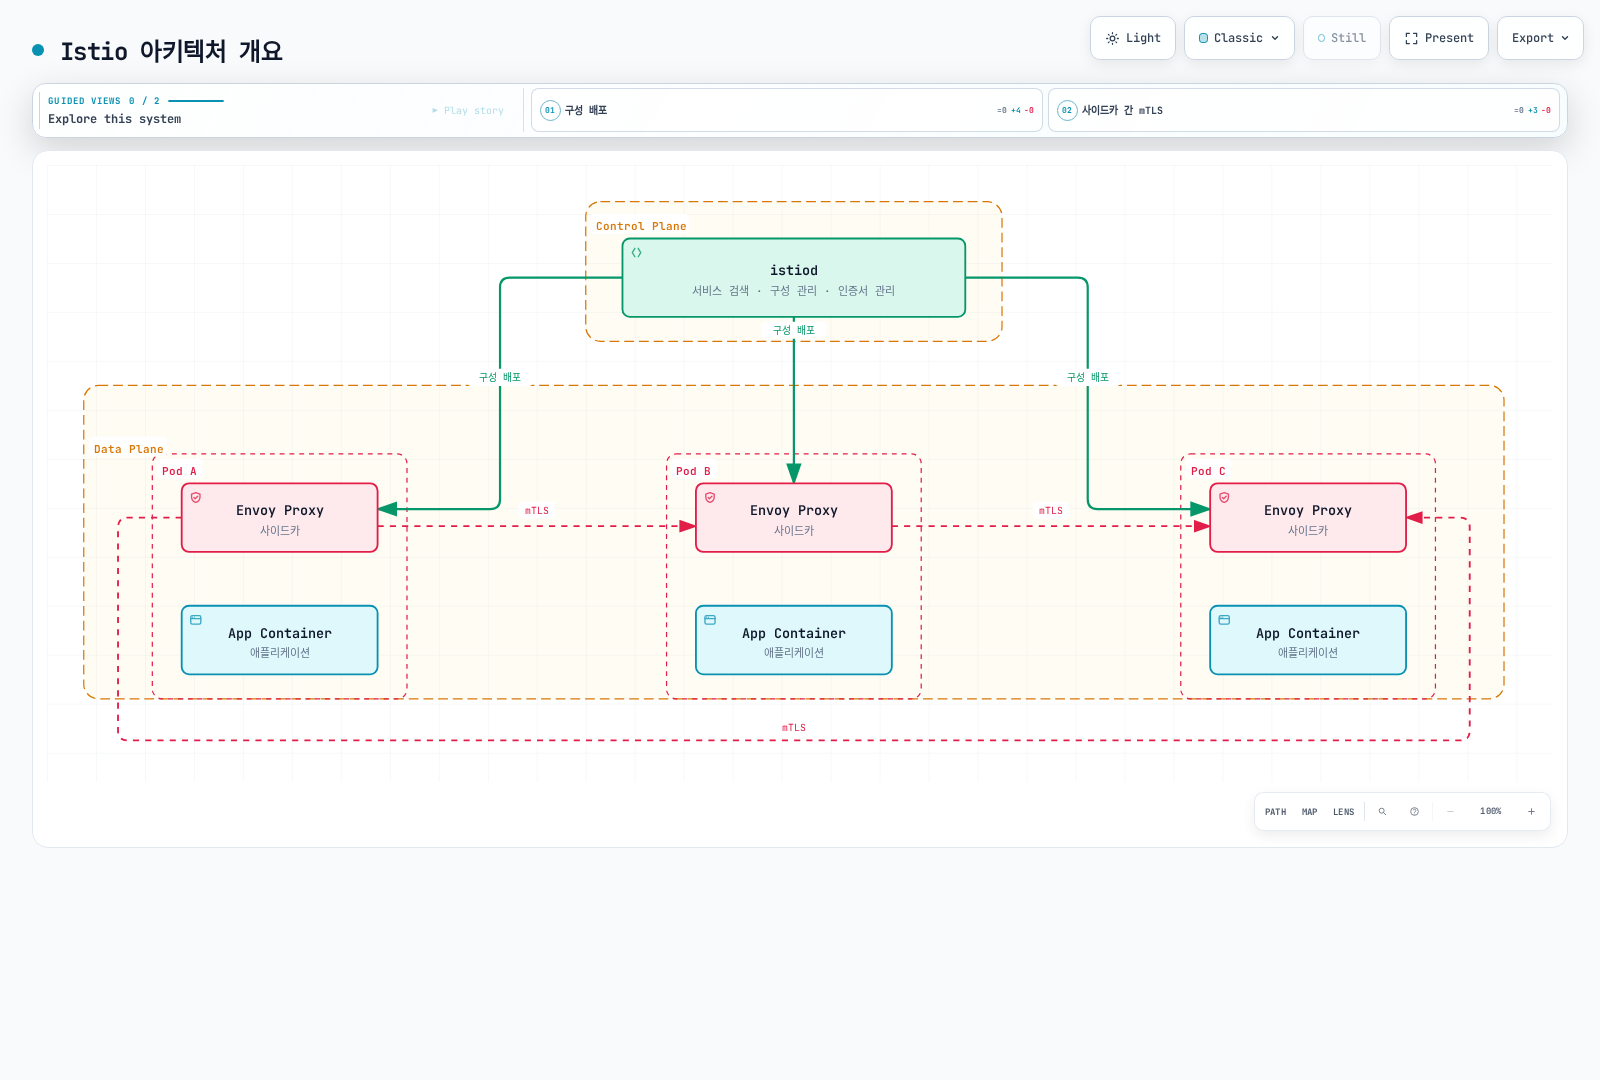Select Envoy Proxy node in Pod C
The height and width of the screenshot is (1080, 1600).
pyautogui.click(x=1308, y=518)
